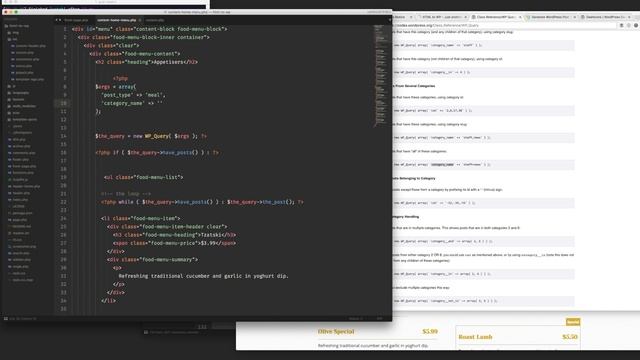Expand the js folder in sidebar
The image size is (640, 360).
coord(12,86)
